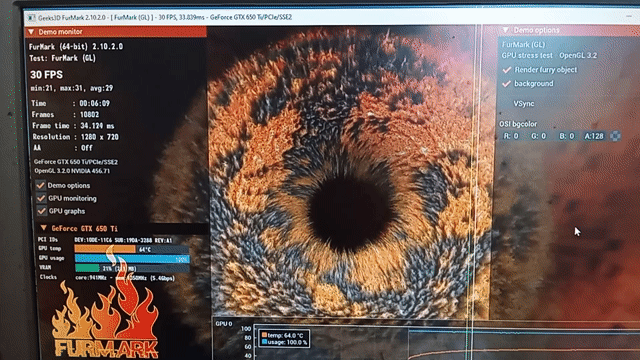Click the PCI IDs DEV:10DE-11C6 row
640x360 pixels.
point(105,240)
